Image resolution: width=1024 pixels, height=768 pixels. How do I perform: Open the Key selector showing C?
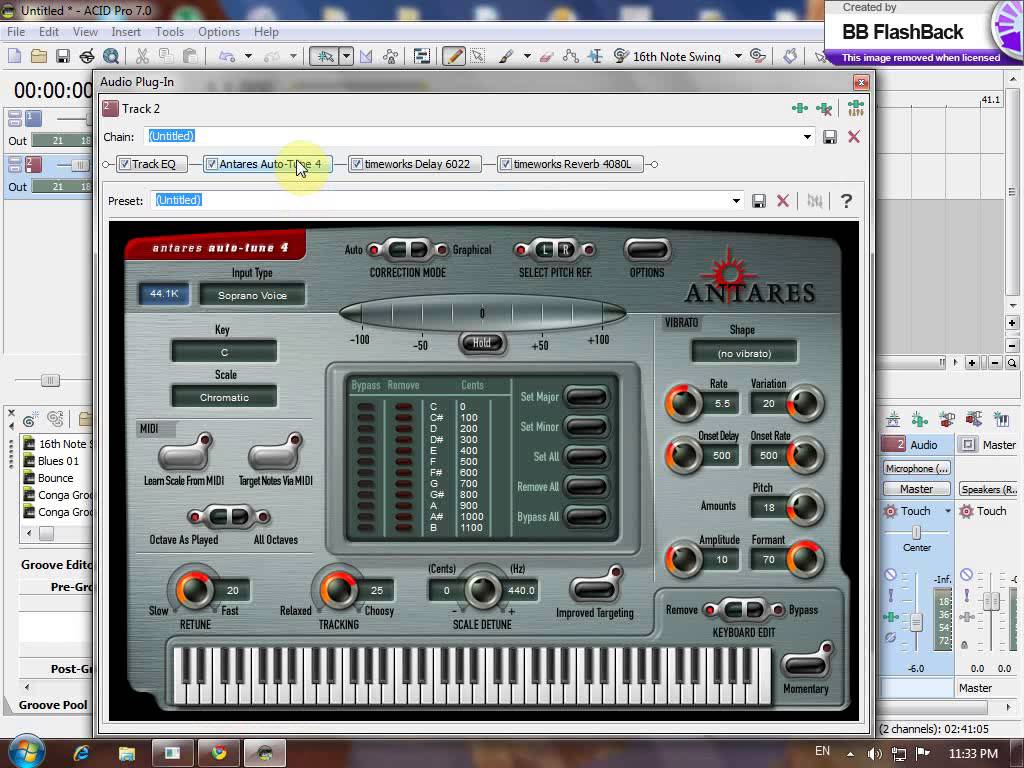pyautogui.click(x=224, y=352)
